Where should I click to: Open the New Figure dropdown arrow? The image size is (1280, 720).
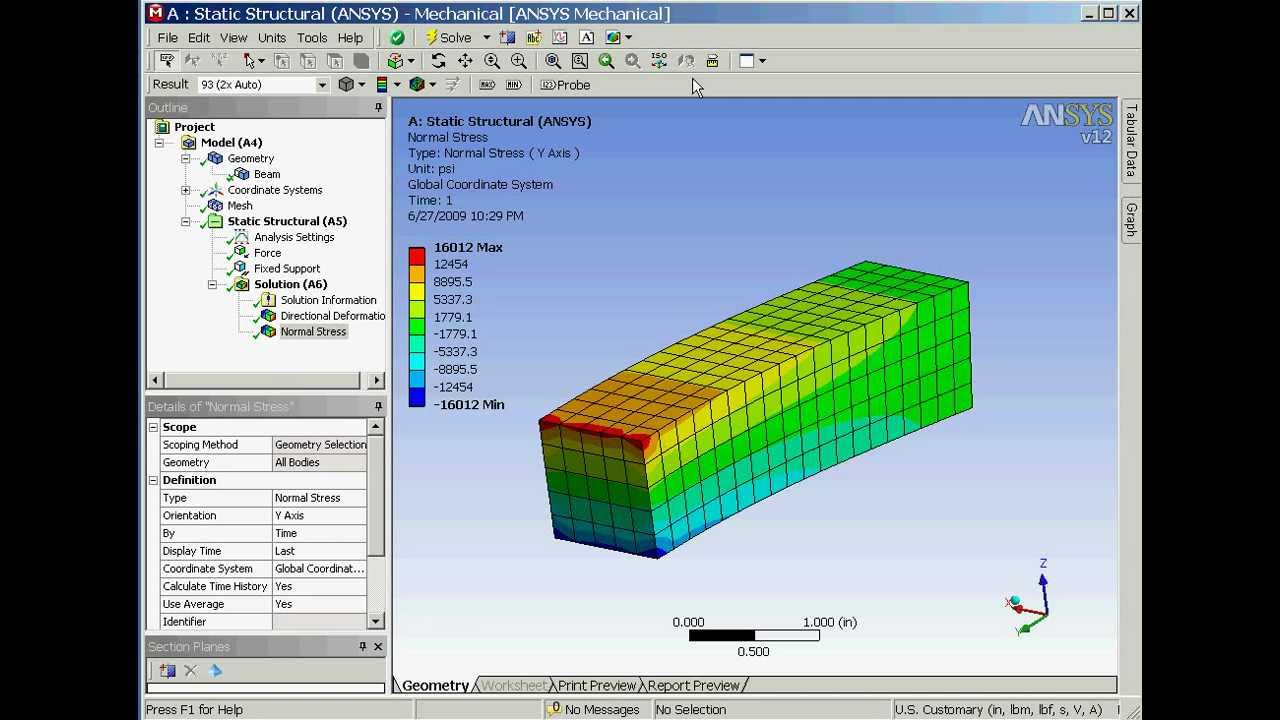pyautogui.click(x=628, y=37)
